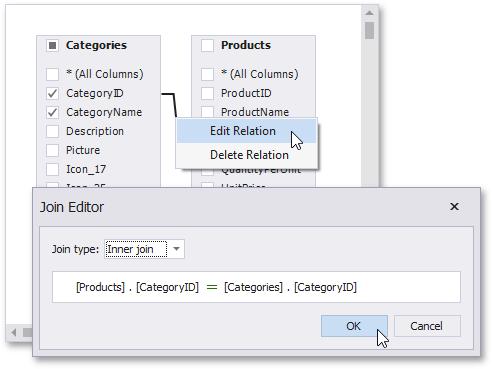Close the Join Editor dialog
The height and width of the screenshot is (369, 492).
click(454, 207)
